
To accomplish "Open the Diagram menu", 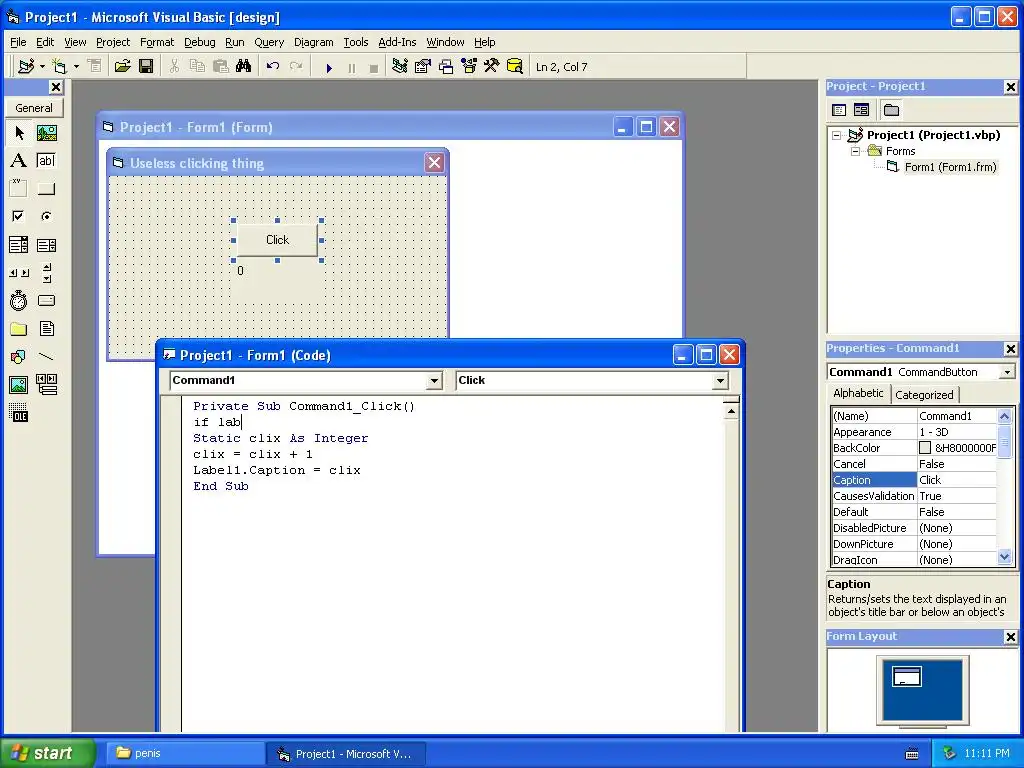I will [313, 42].
